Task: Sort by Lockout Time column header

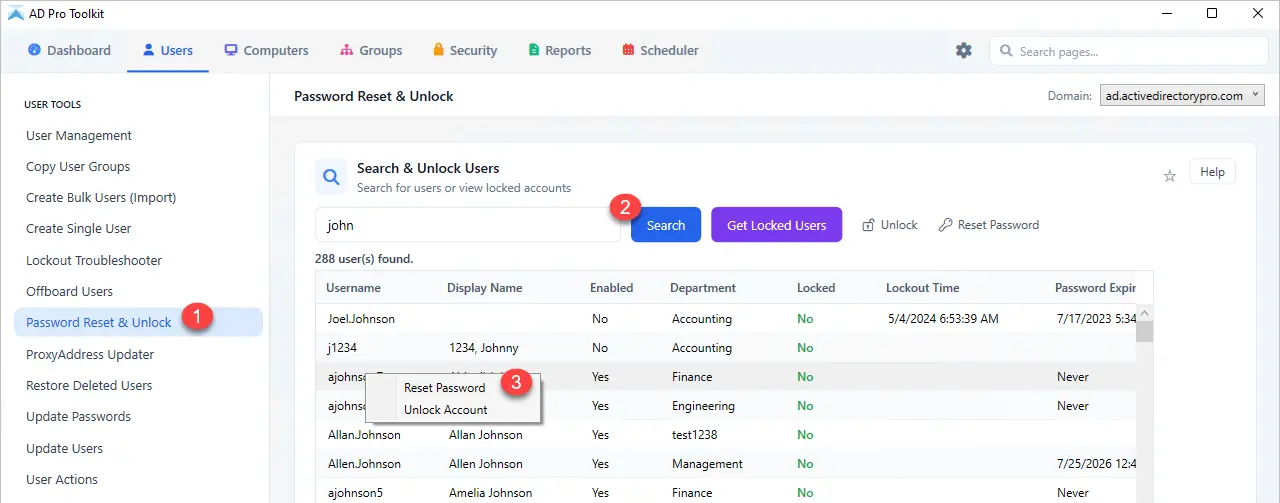Action: tap(922, 288)
